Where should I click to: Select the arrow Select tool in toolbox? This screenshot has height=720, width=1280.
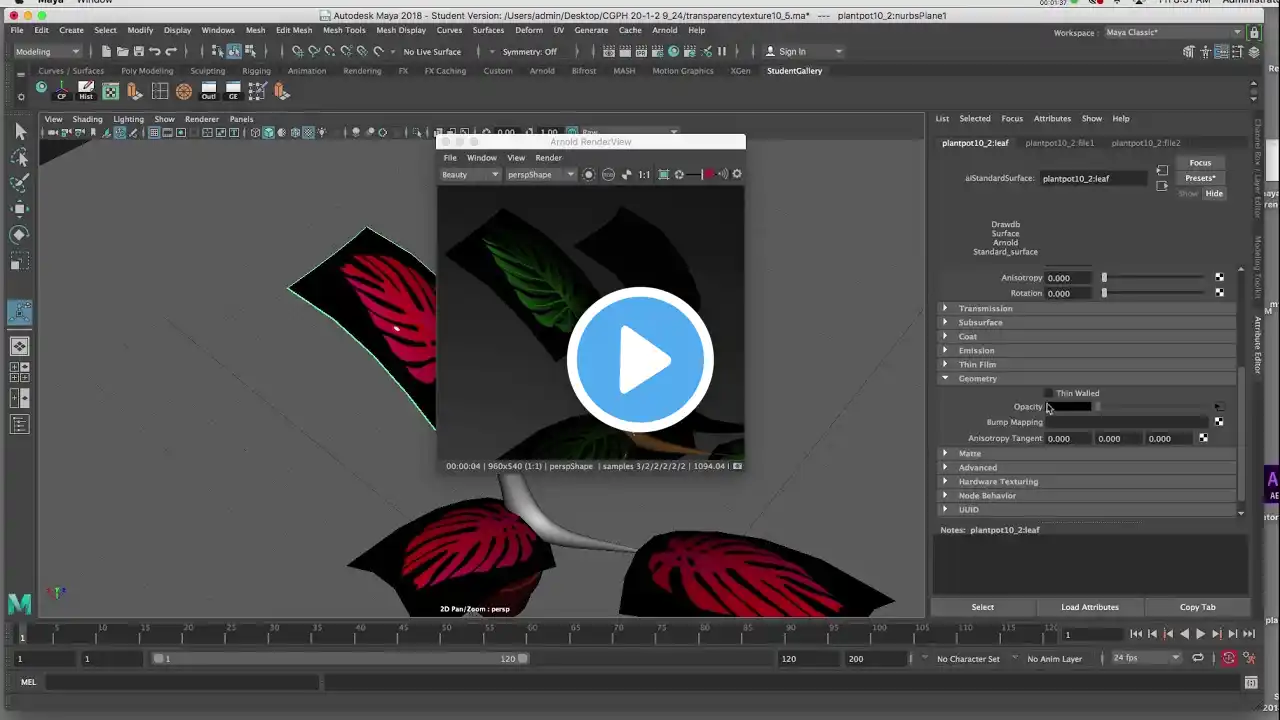(19, 131)
